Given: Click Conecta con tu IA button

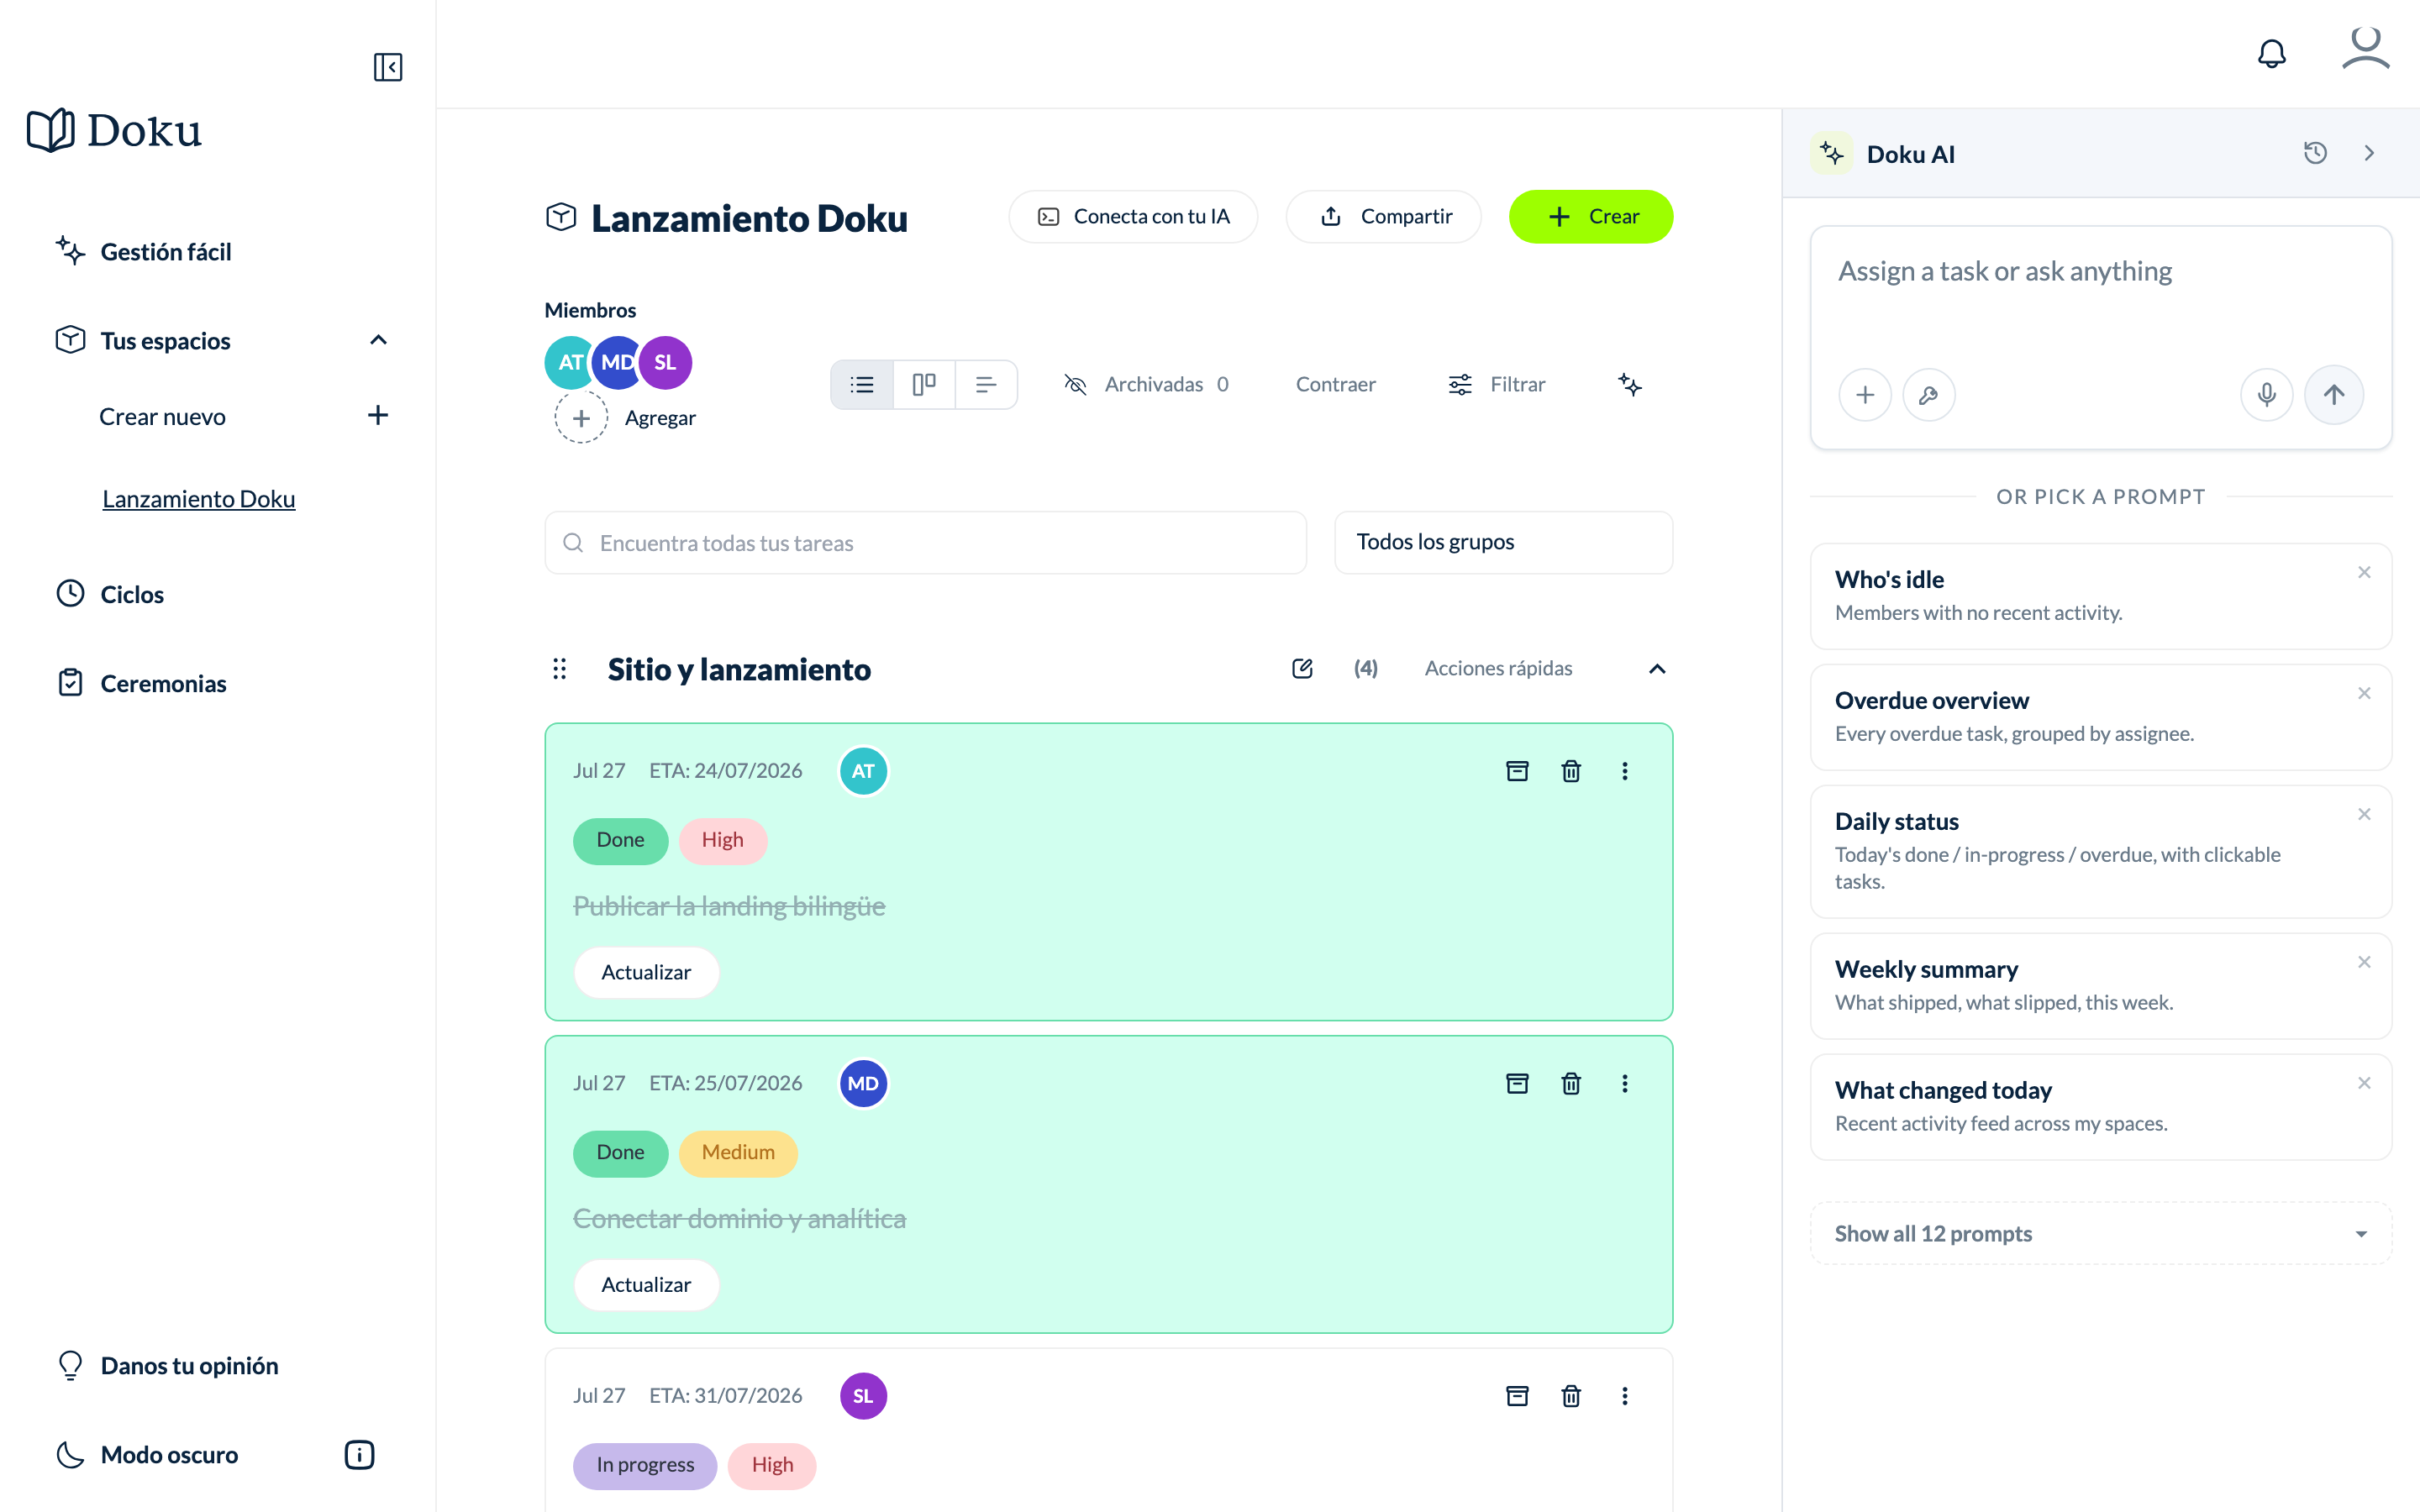Looking at the screenshot, I should (1133, 216).
